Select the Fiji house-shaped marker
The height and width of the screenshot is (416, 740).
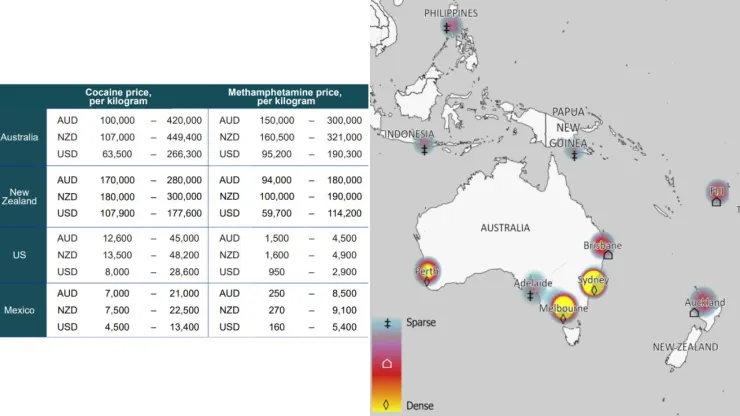[716, 202]
